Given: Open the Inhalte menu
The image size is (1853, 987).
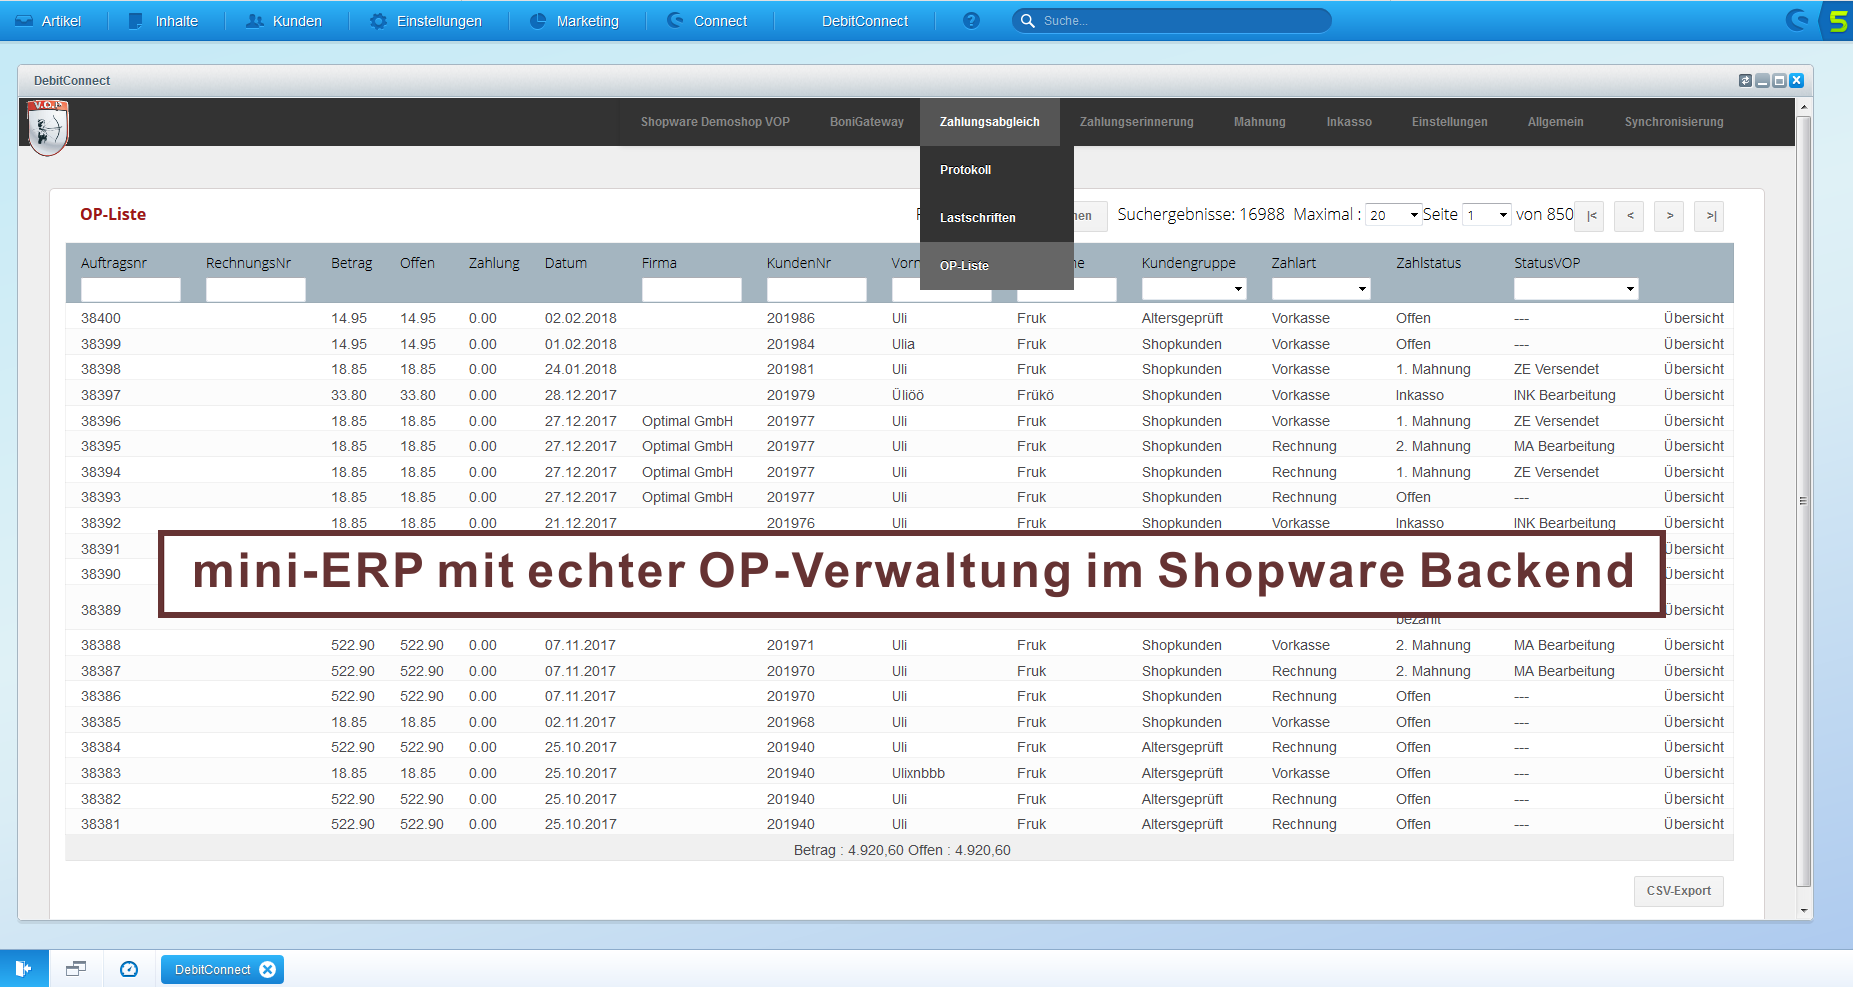Looking at the screenshot, I should coord(164,21).
